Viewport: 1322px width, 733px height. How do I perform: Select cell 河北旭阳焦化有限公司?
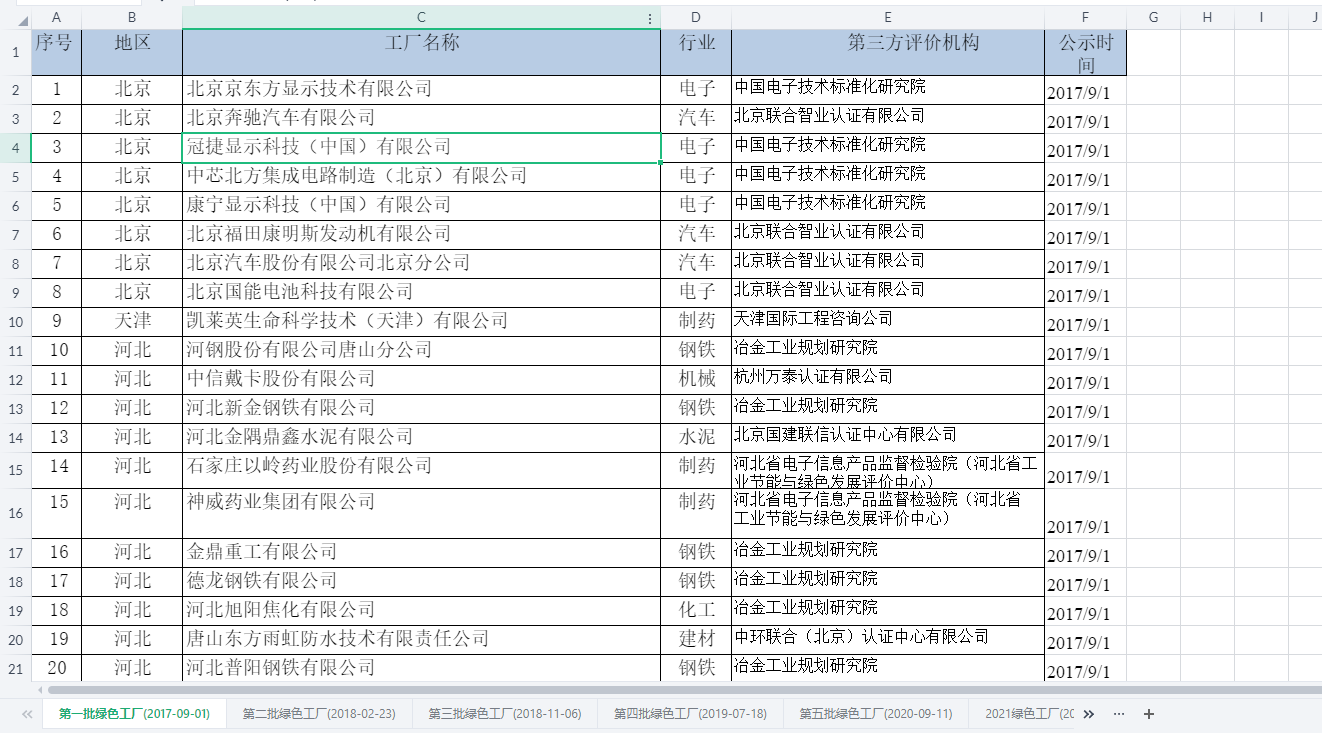point(421,610)
